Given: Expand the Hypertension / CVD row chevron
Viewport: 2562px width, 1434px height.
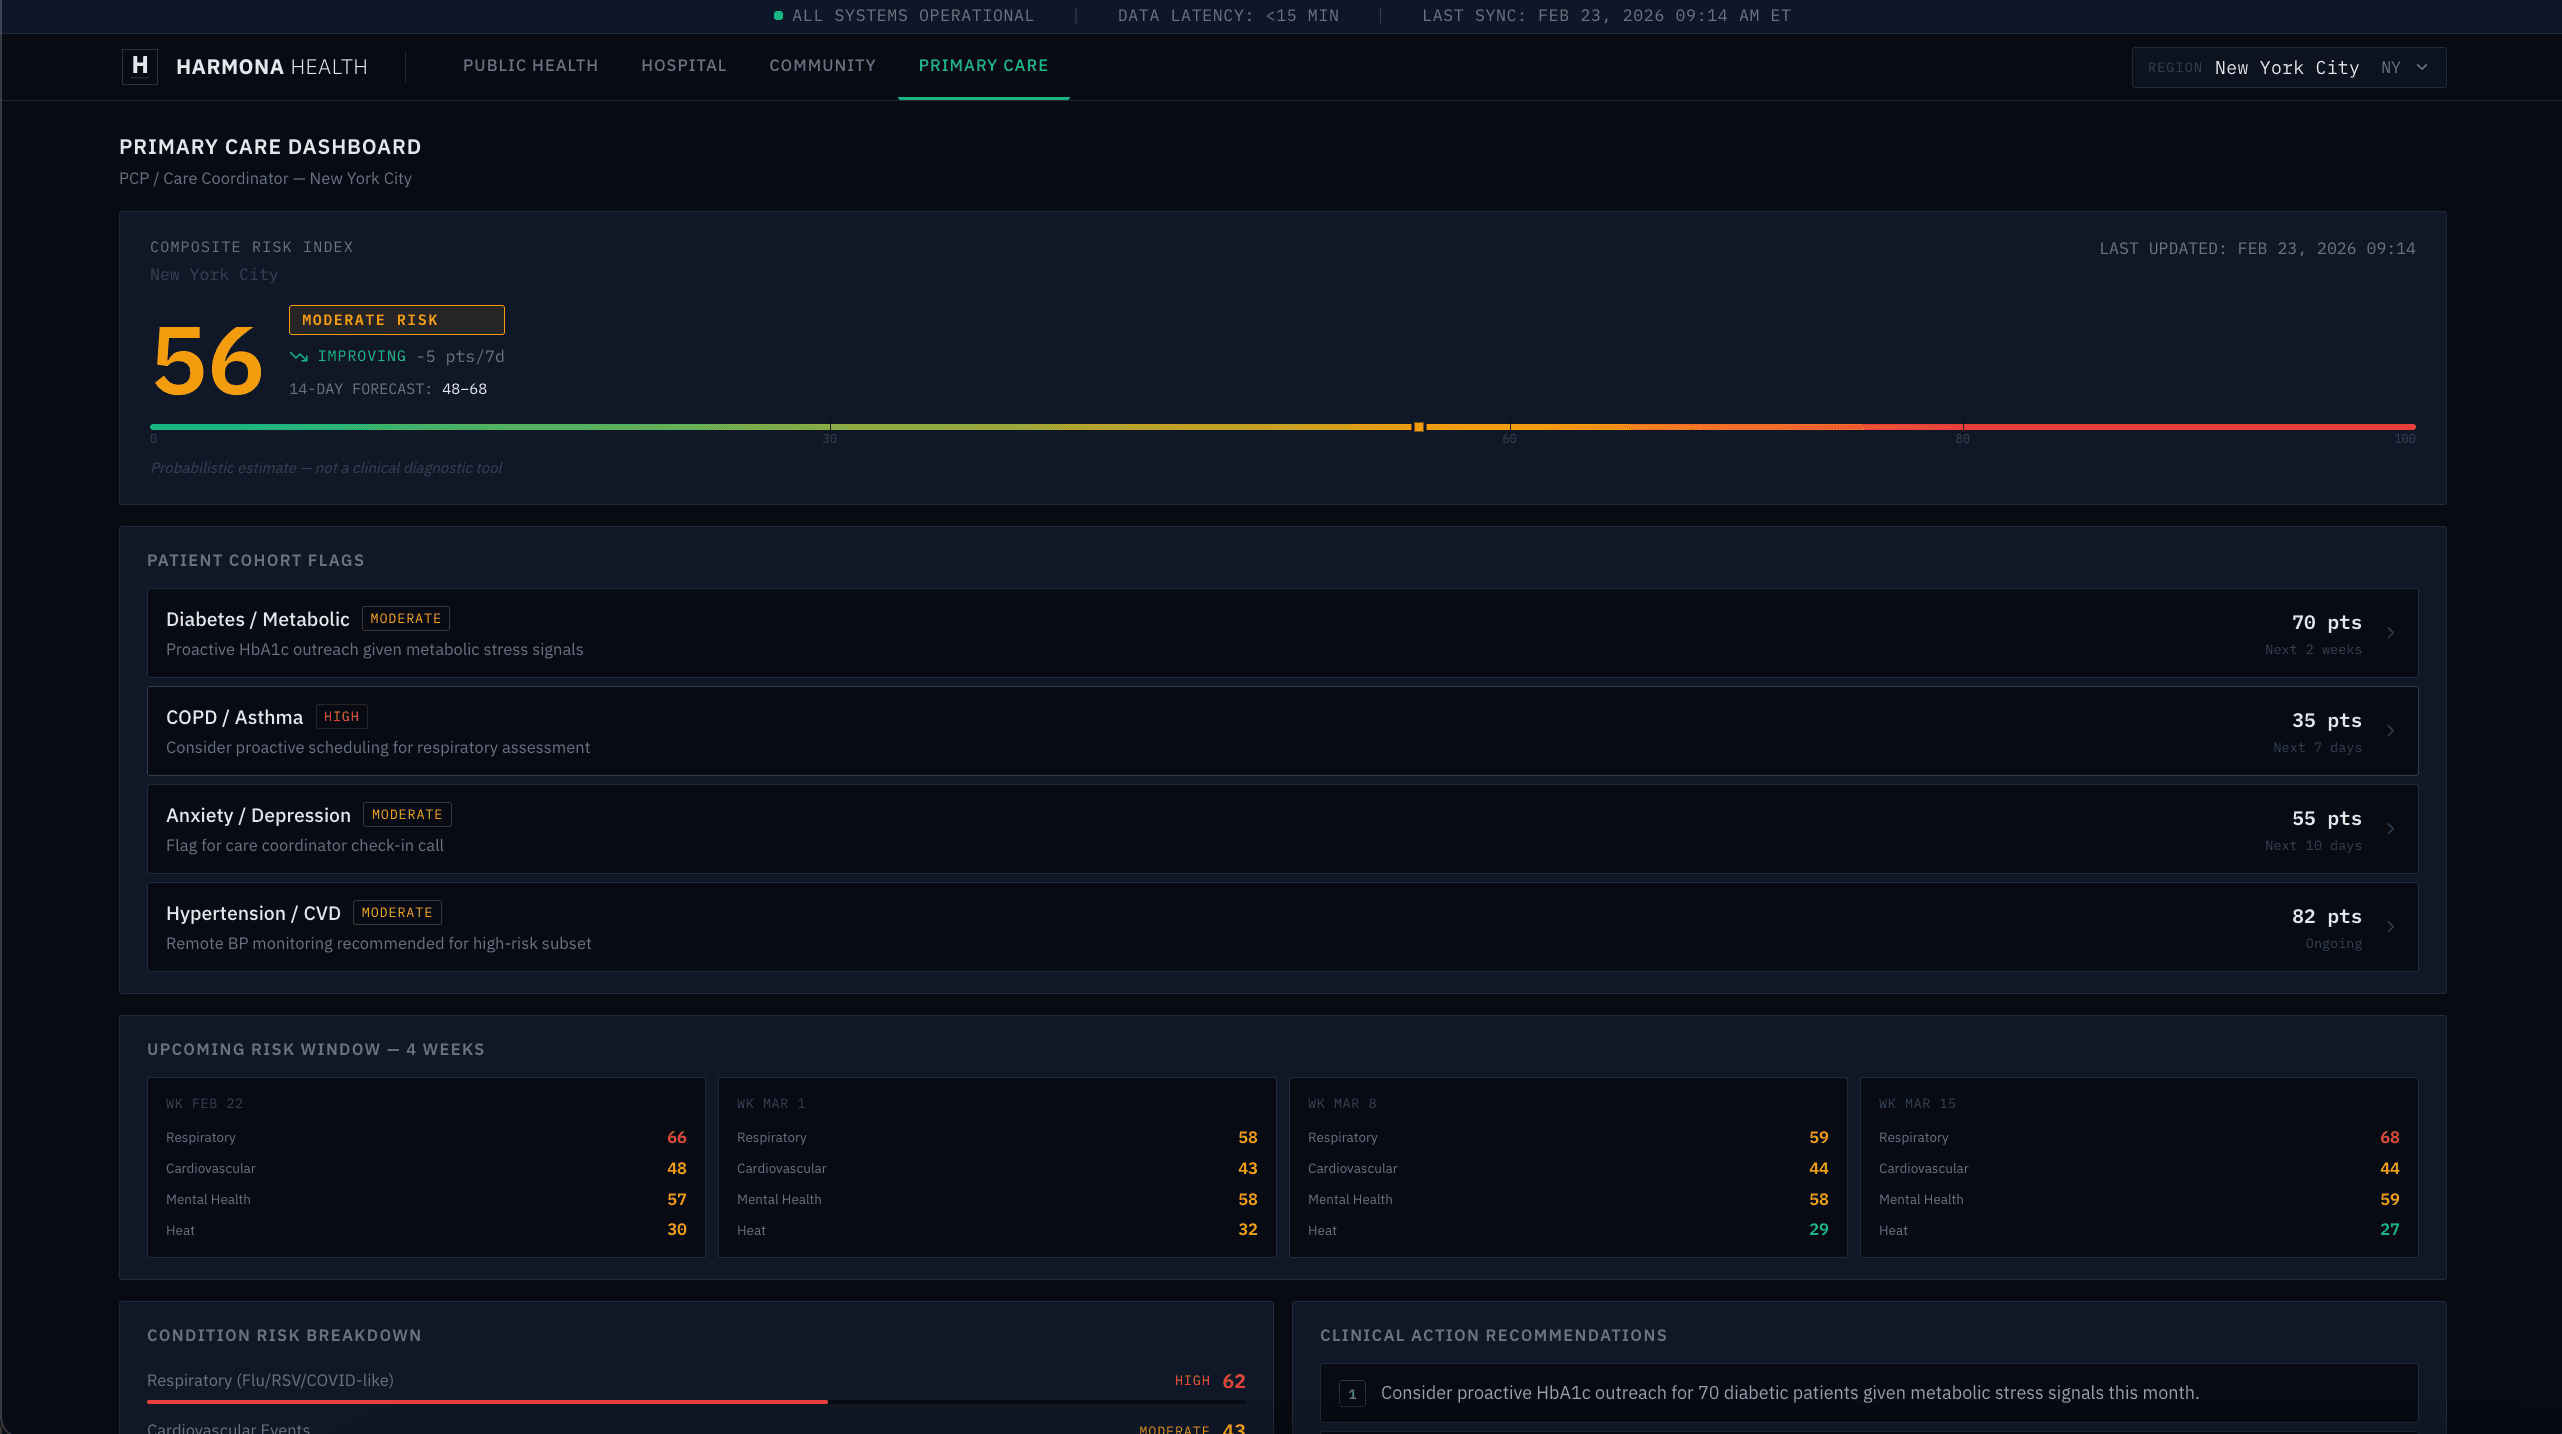Looking at the screenshot, I should [2390, 927].
